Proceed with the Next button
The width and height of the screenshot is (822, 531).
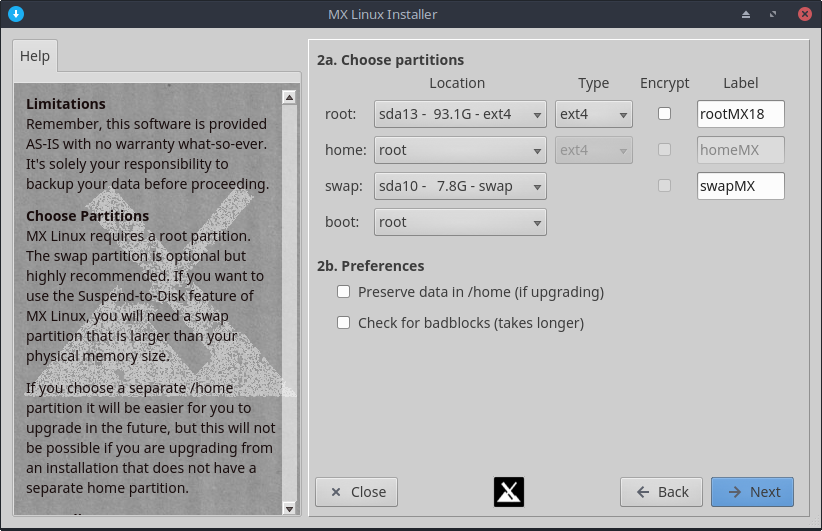click(752, 492)
